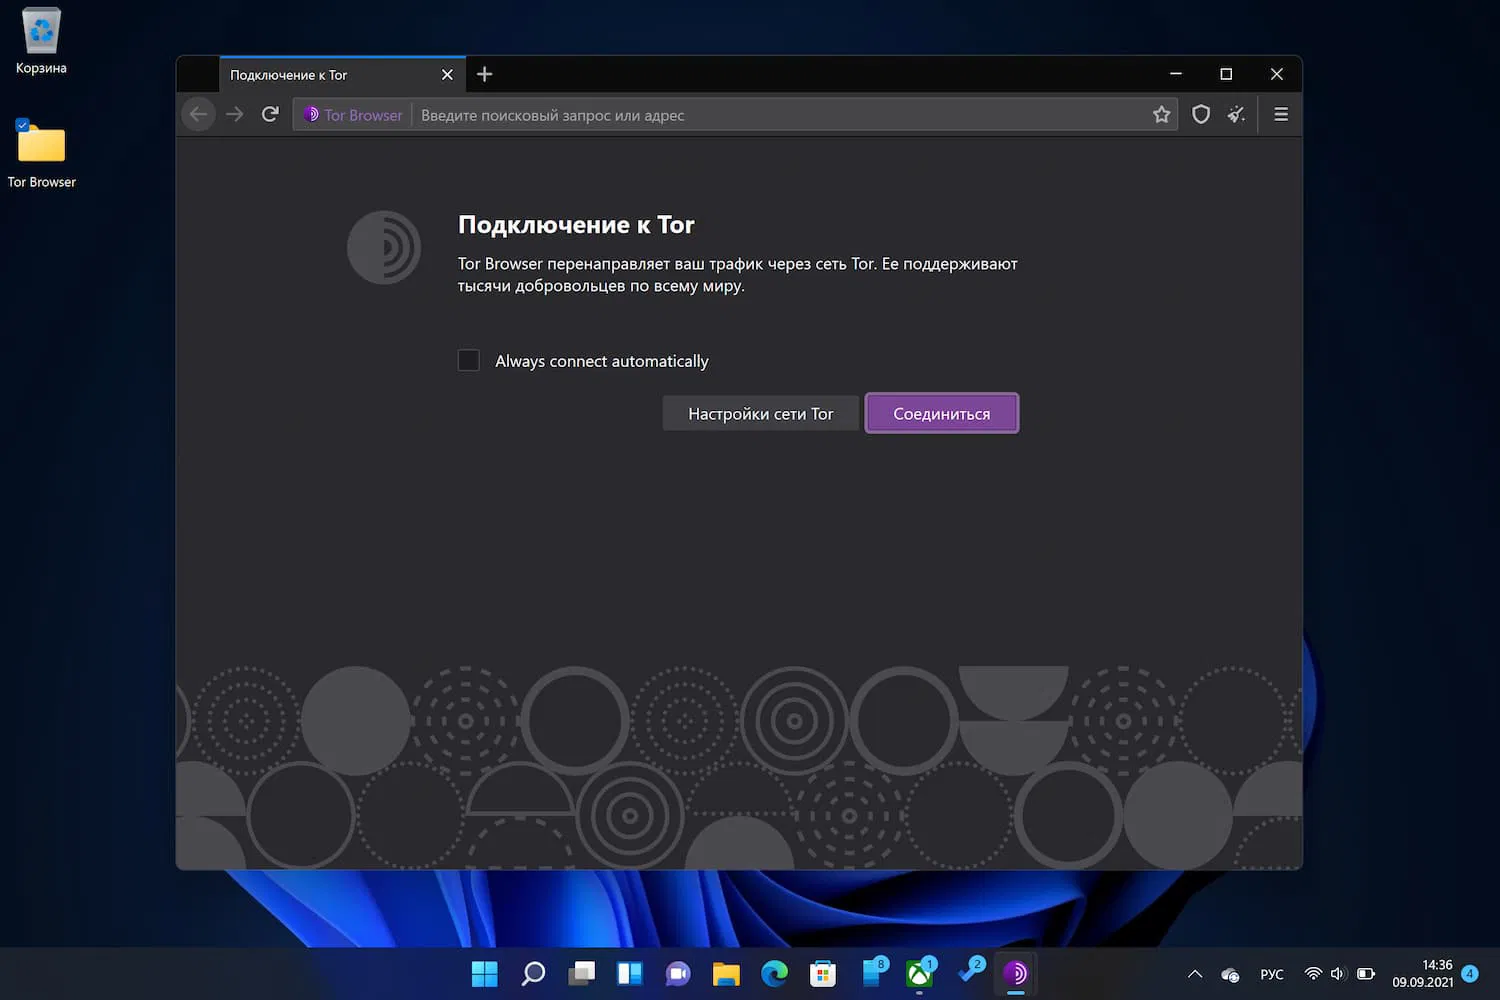The width and height of the screenshot is (1500, 1000).
Task: Bookmark this page with the star icon
Action: 1161,115
